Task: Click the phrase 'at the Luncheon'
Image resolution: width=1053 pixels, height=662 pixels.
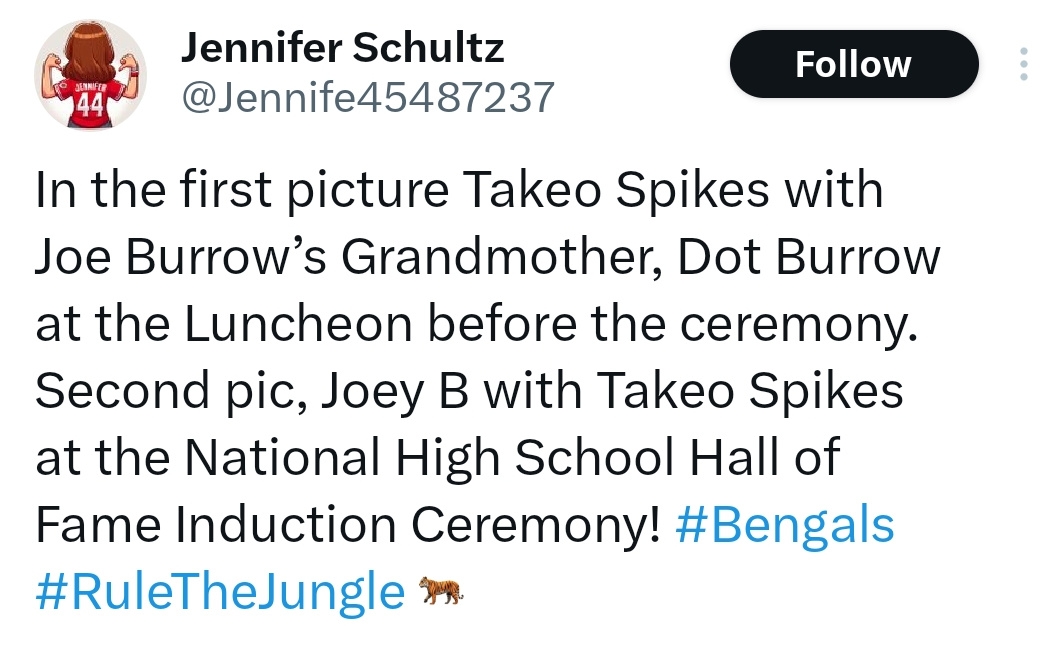Action: [x=224, y=325]
